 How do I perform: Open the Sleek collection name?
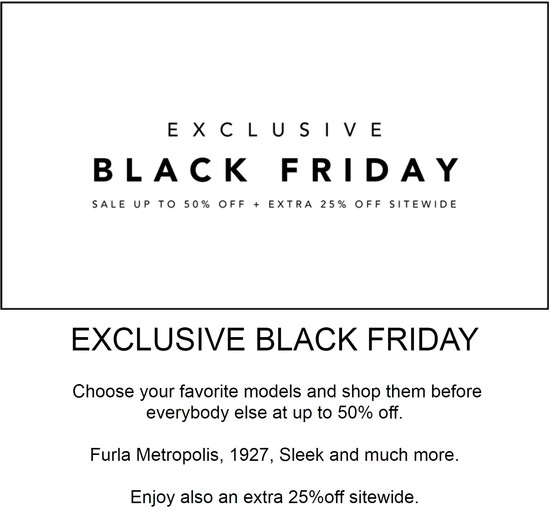pyautogui.click(x=302, y=455)
